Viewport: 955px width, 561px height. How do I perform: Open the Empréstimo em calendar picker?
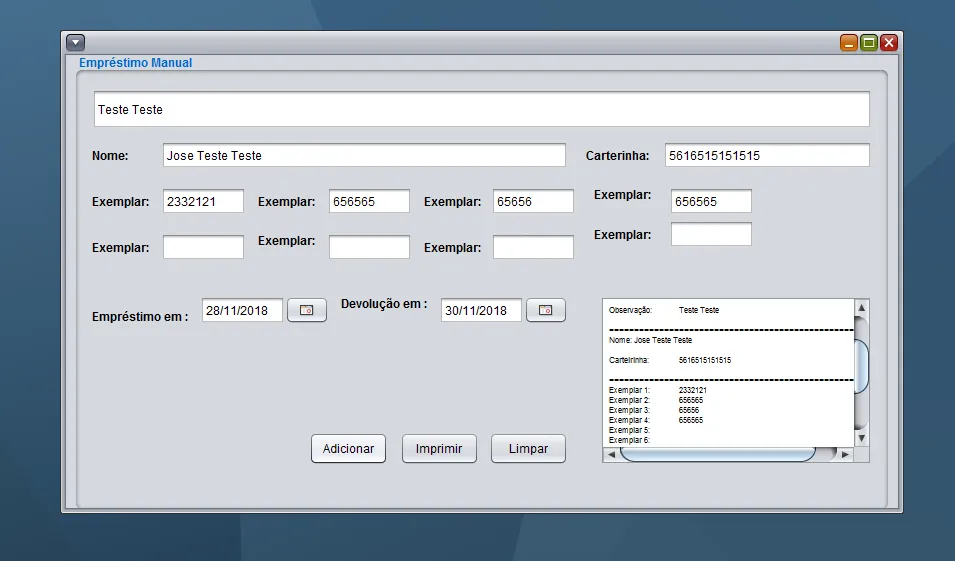307,311
